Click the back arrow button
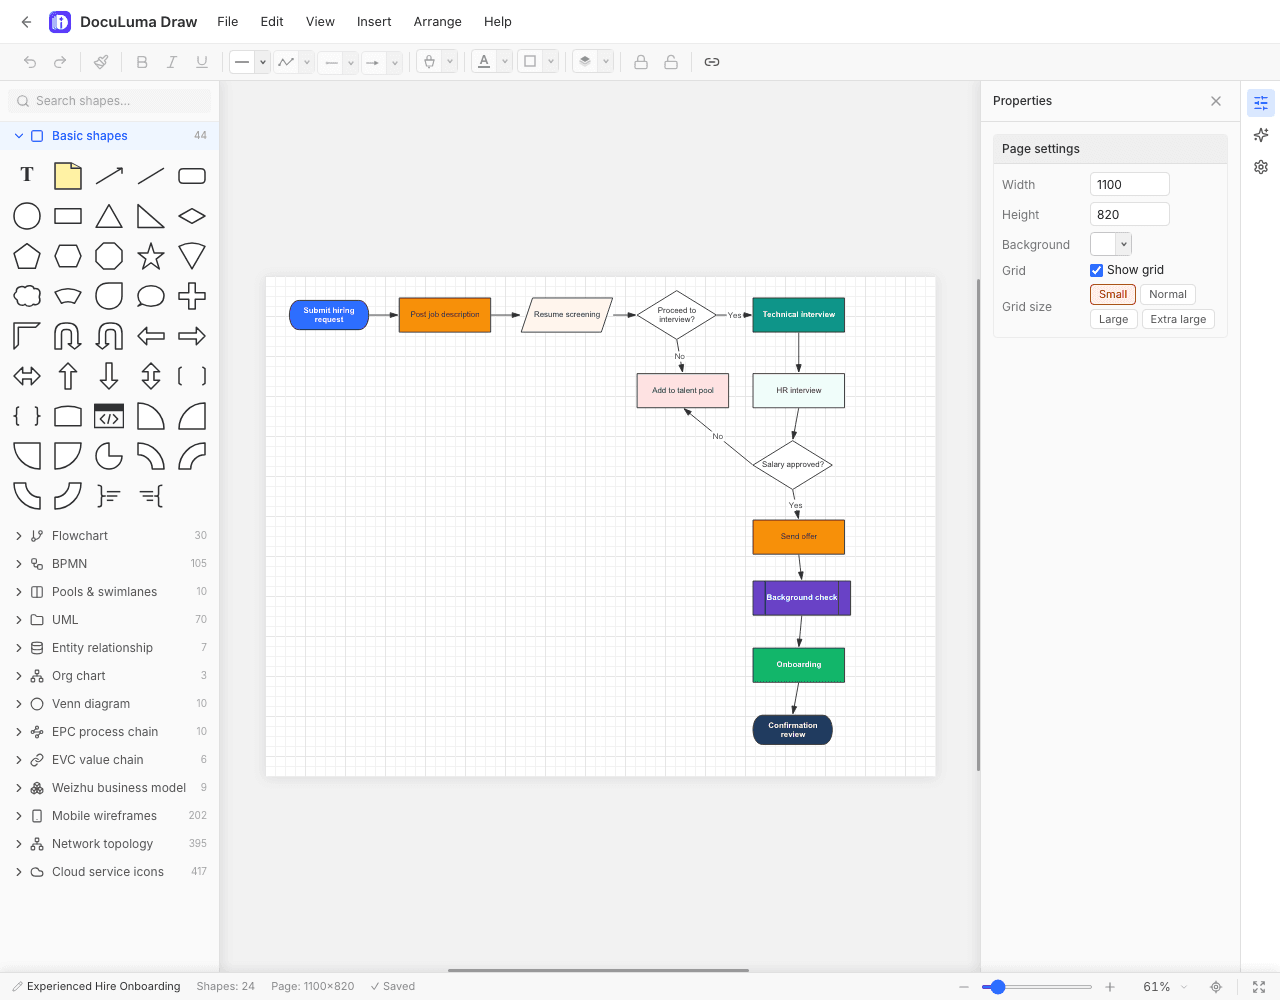Screen dimensions: 1280x1000 tap(26, 21)
